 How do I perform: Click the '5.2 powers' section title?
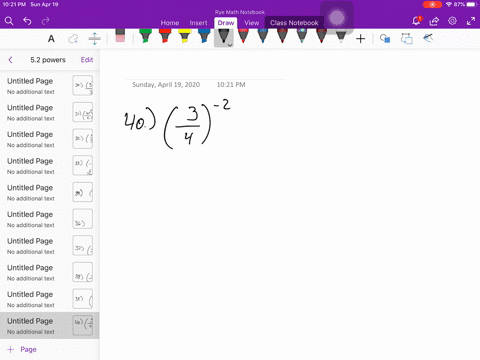pos(48,60)
